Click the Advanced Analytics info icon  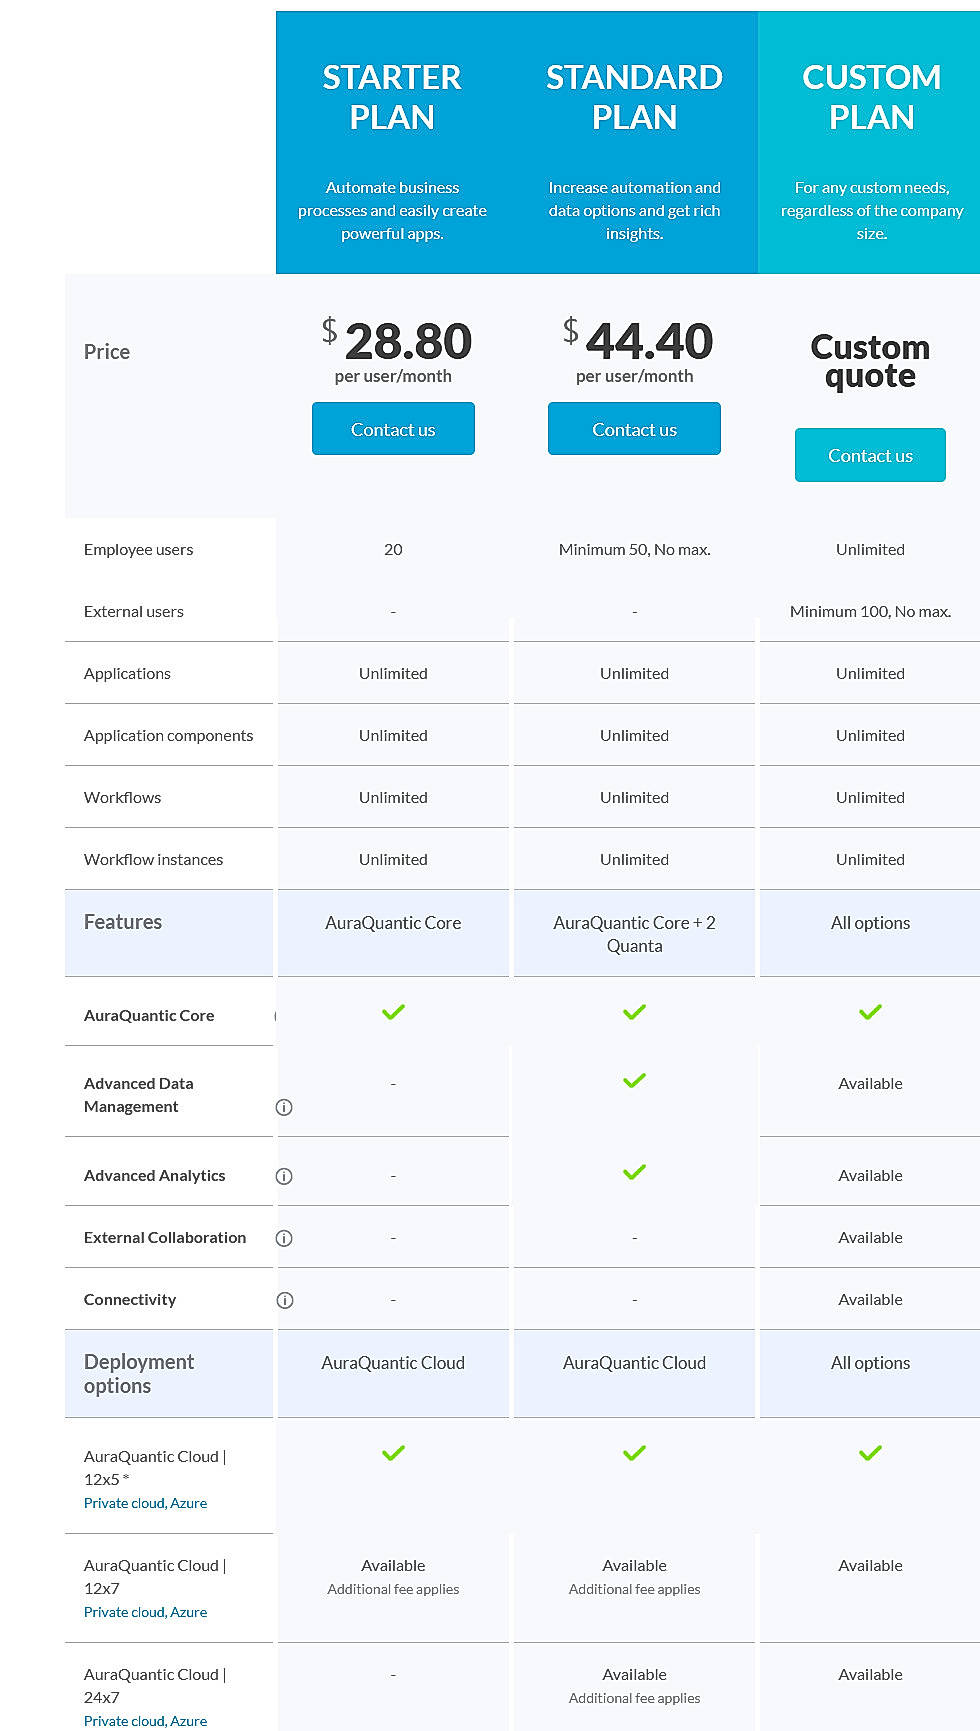(x=284, y=1175)
